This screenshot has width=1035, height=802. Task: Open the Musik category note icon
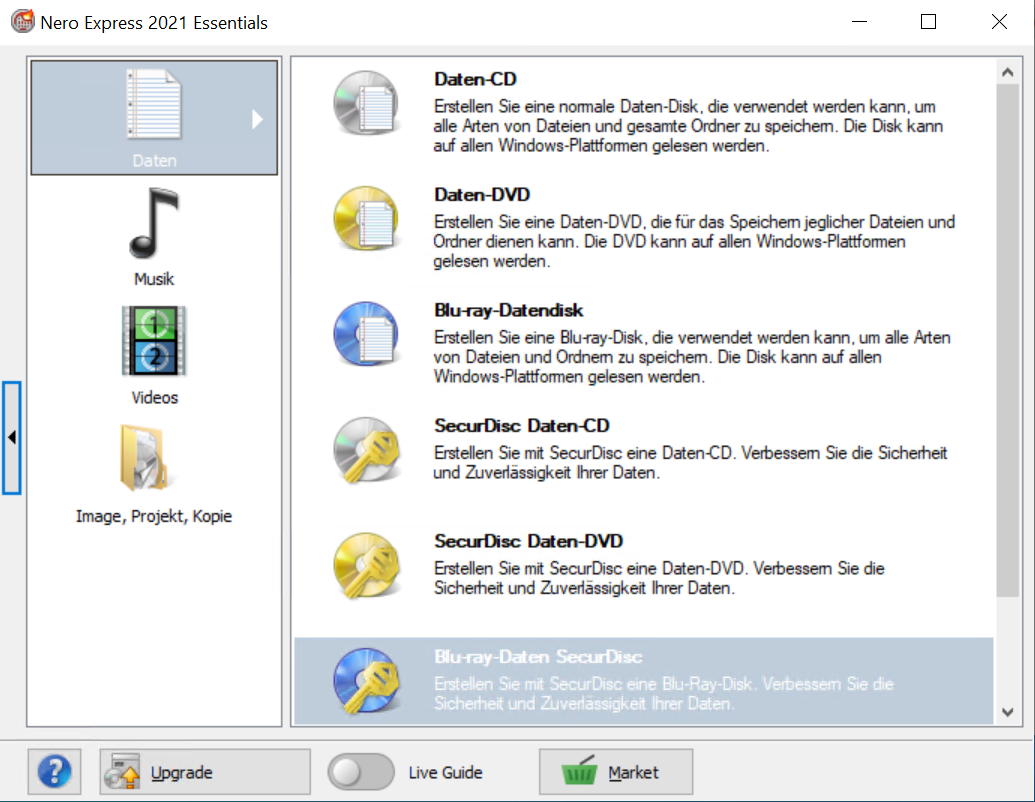click(x=154, y=225)
